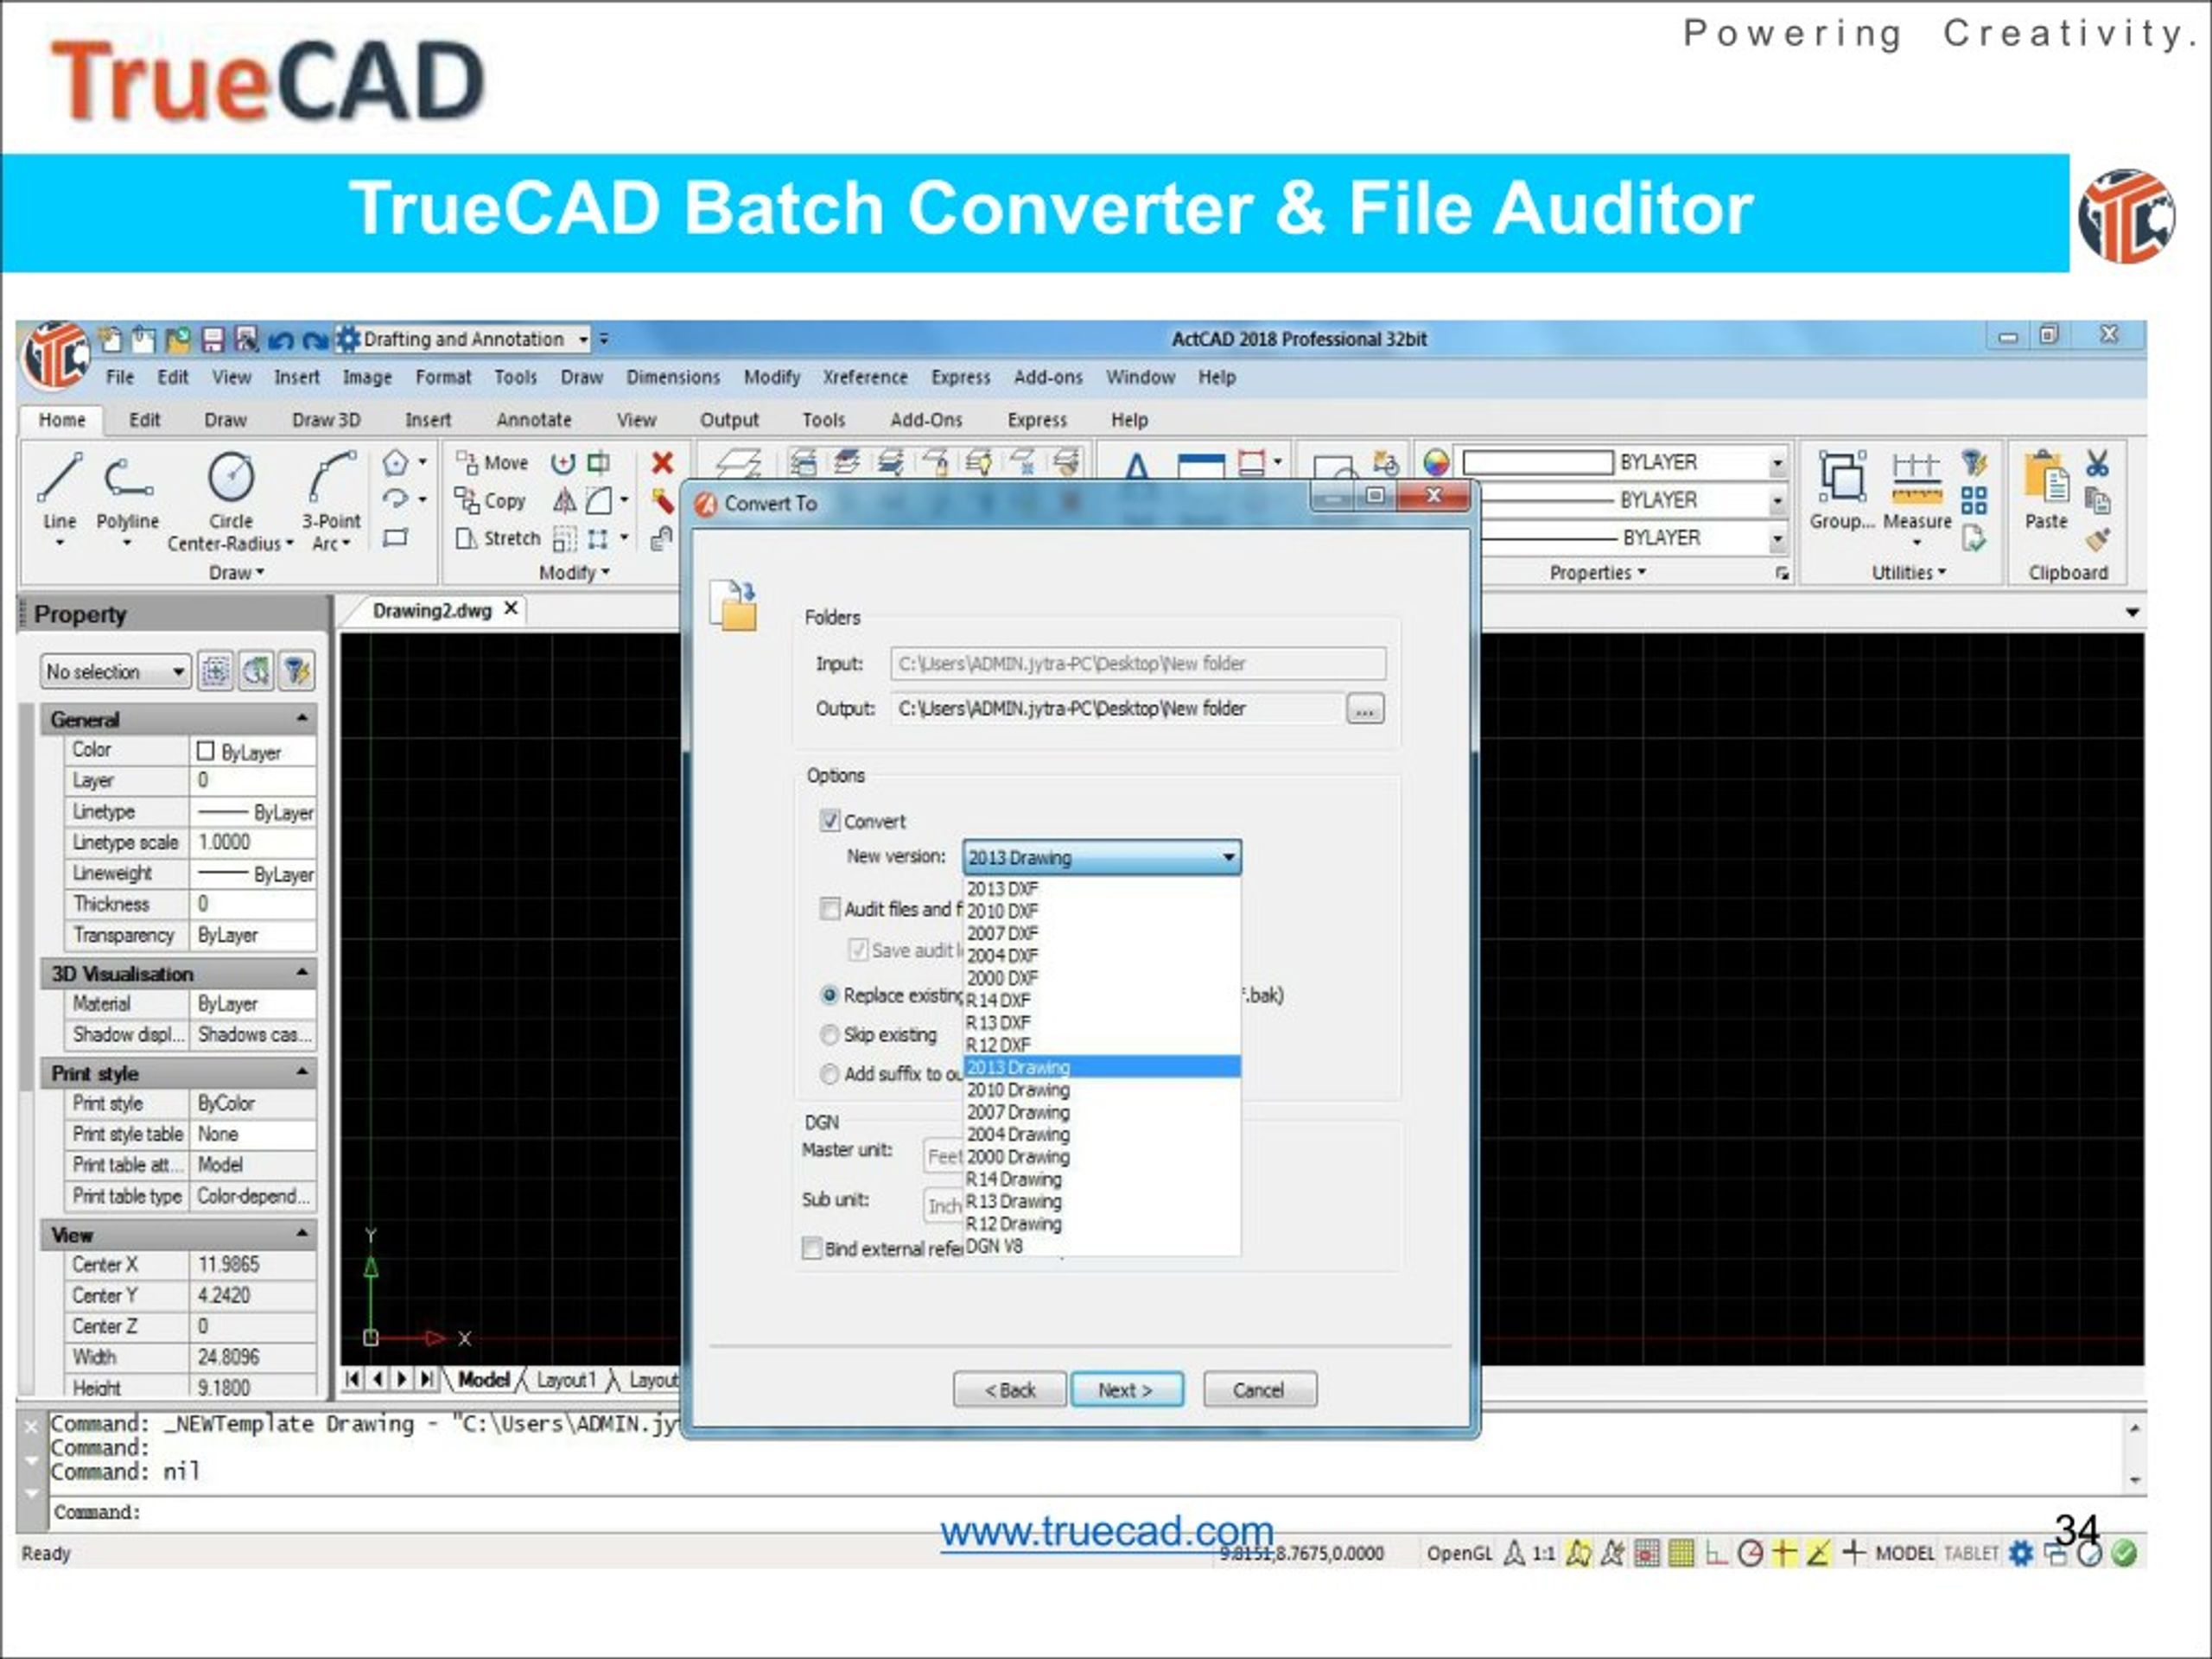The height and width of the screenshot is (1659, 2212).
Task: Toggle the Save audit log checkbox
Action: point(857,949)
